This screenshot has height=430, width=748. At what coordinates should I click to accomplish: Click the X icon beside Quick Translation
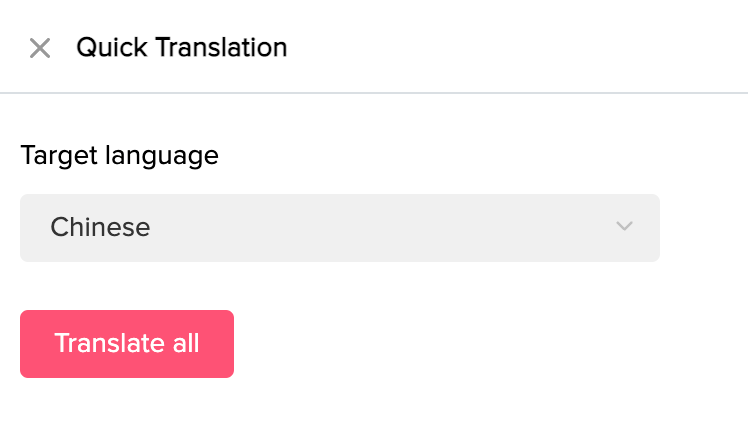click(x=40, y=48)
